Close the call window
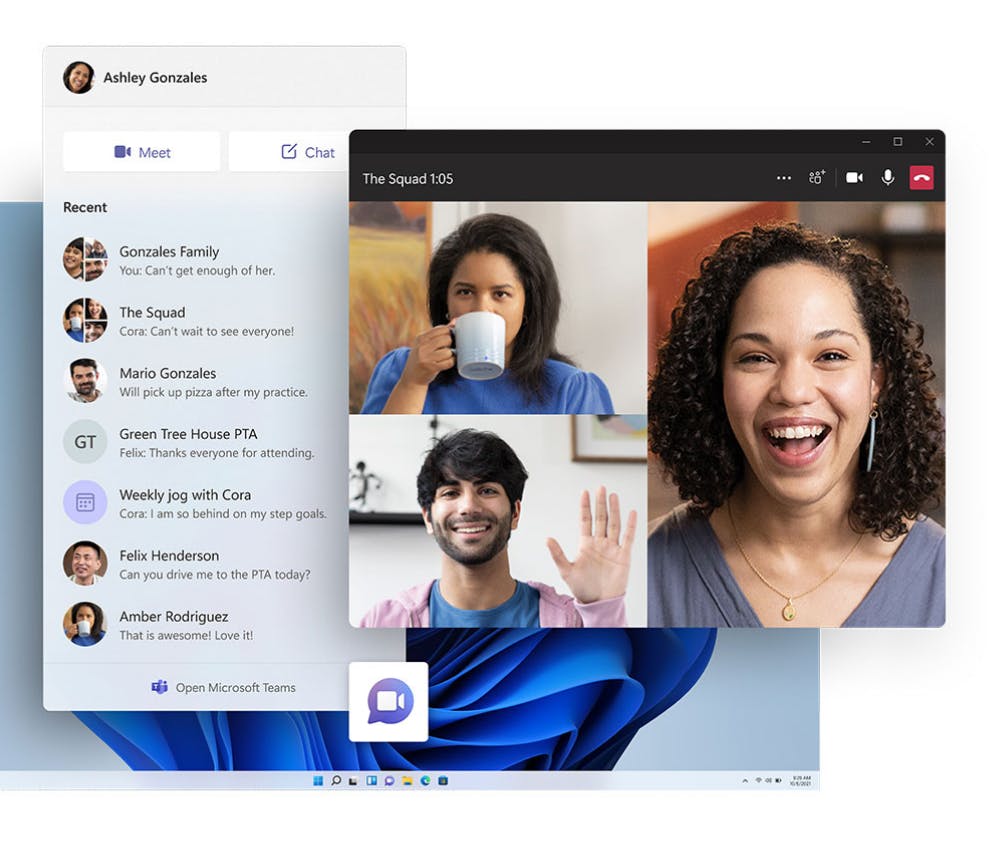995x845 pixels. 930,142
